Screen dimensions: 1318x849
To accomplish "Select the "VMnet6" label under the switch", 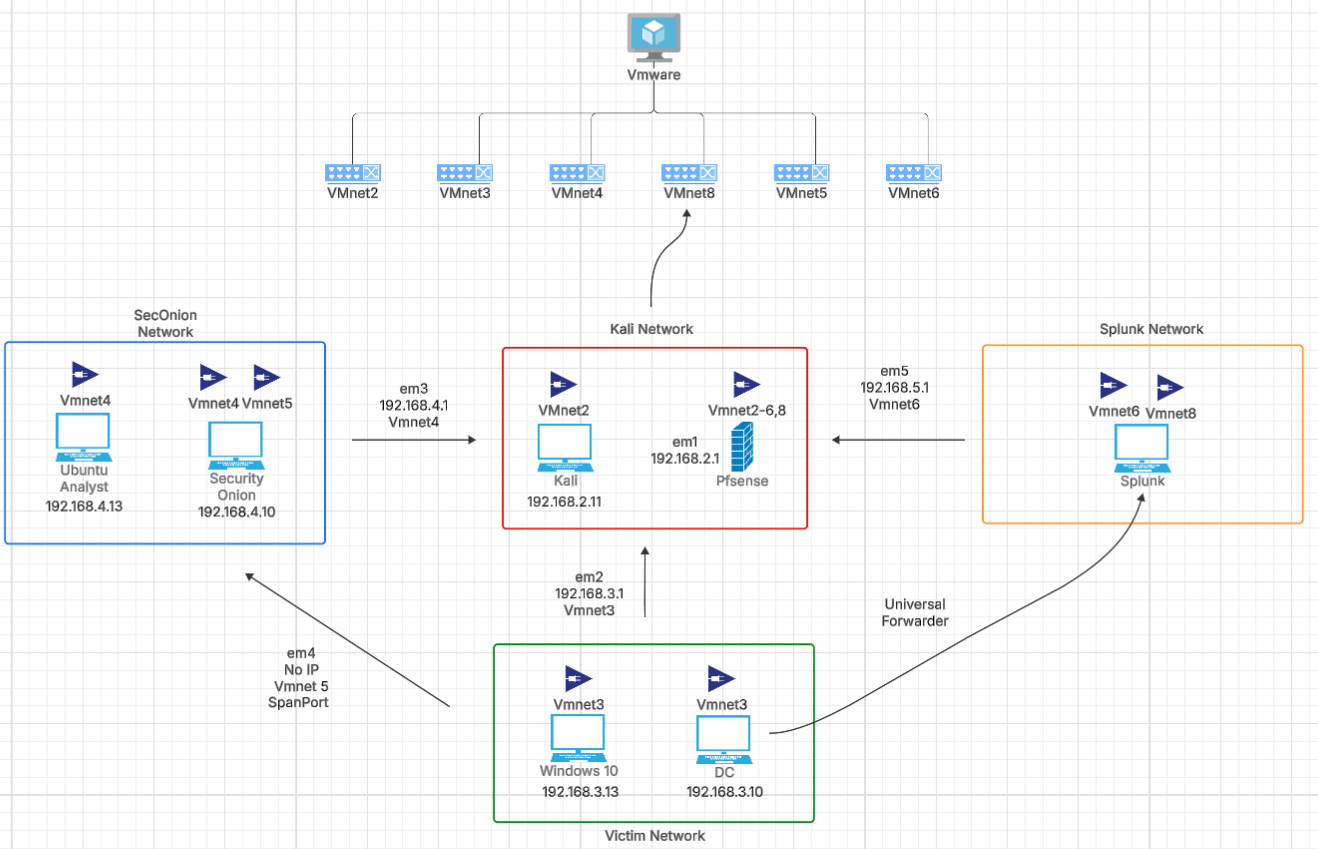I will click(914, 193).
